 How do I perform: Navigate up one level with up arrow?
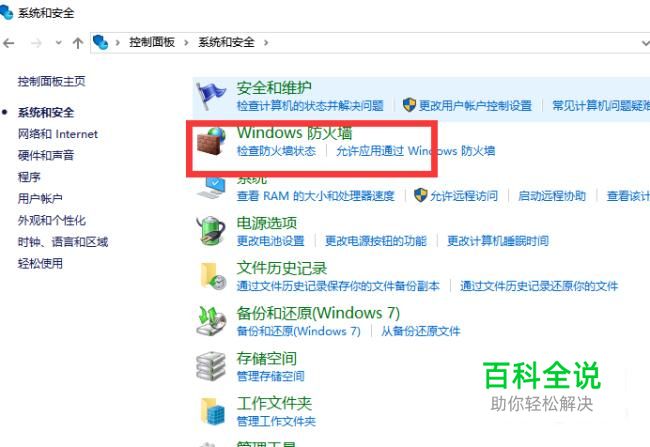(78, 43)
